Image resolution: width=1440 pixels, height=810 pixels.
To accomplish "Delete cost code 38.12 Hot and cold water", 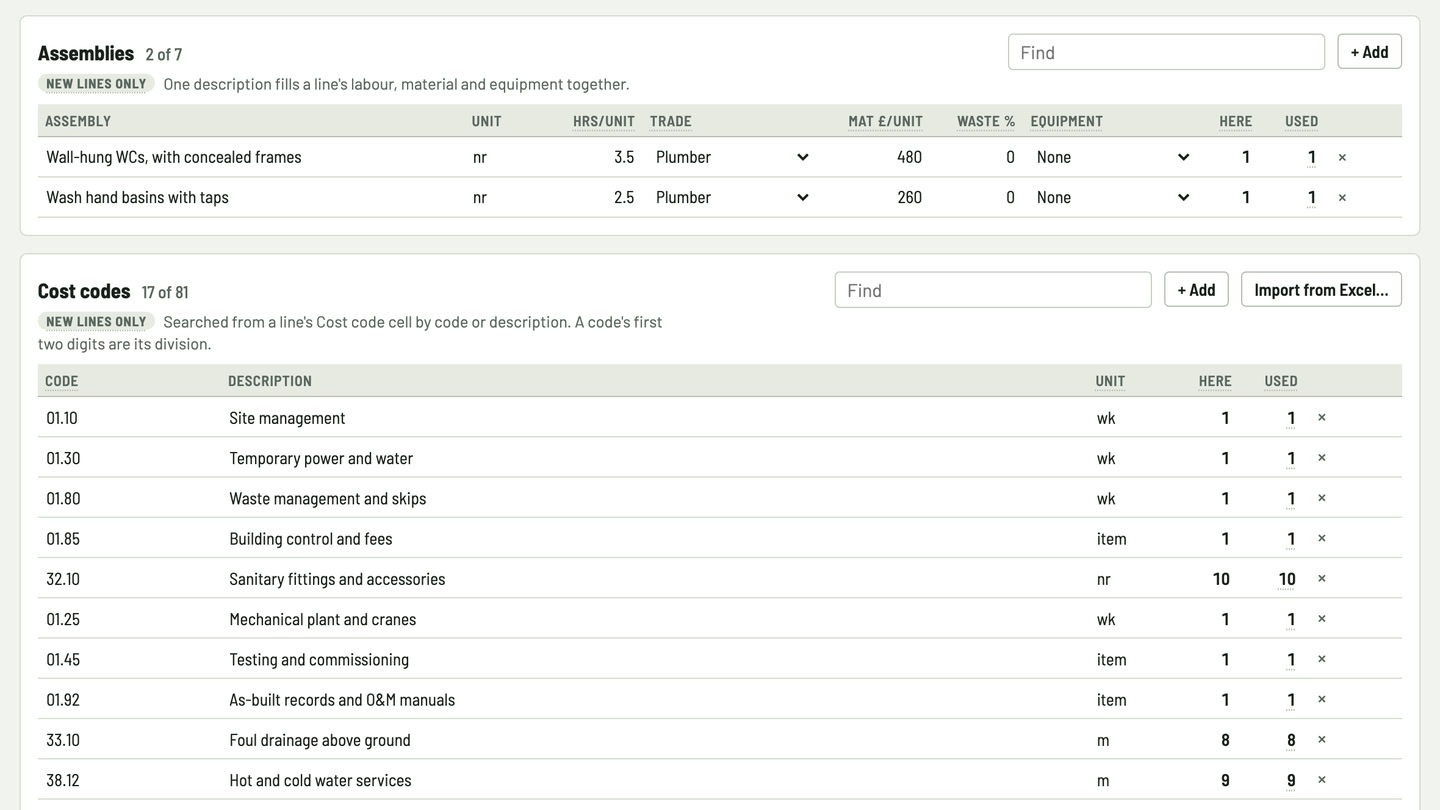I will pos(1321,780).
